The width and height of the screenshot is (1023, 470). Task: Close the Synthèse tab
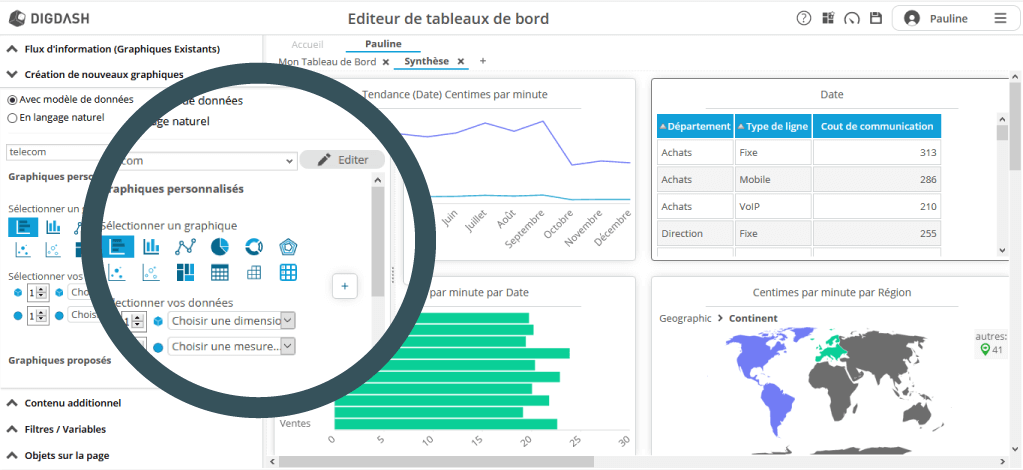pyautogui.click(x=461, y=61)
